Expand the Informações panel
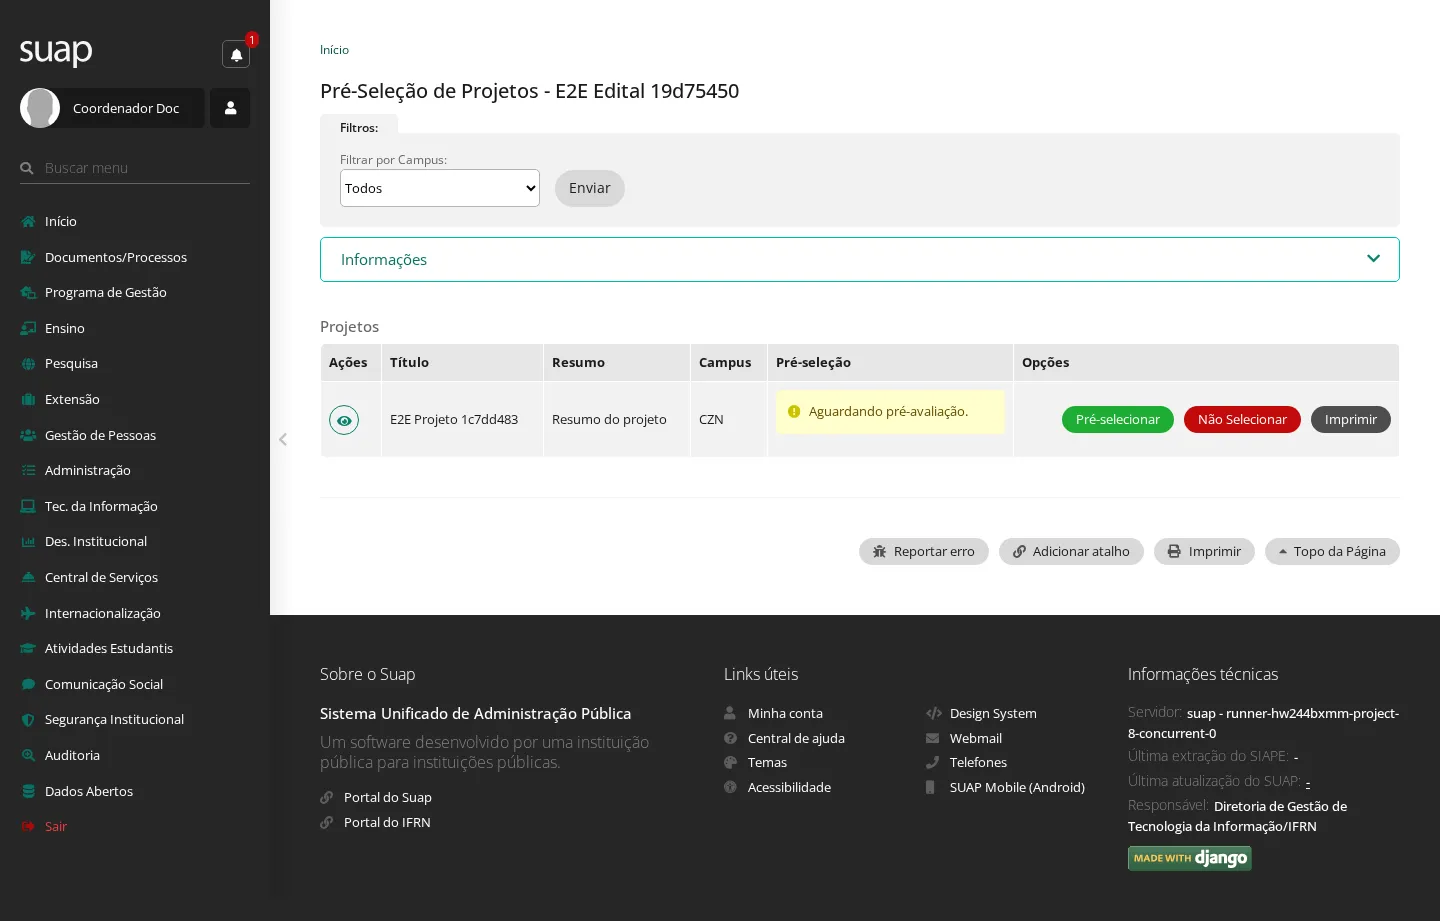1440x921 pixels. point(860,259)
